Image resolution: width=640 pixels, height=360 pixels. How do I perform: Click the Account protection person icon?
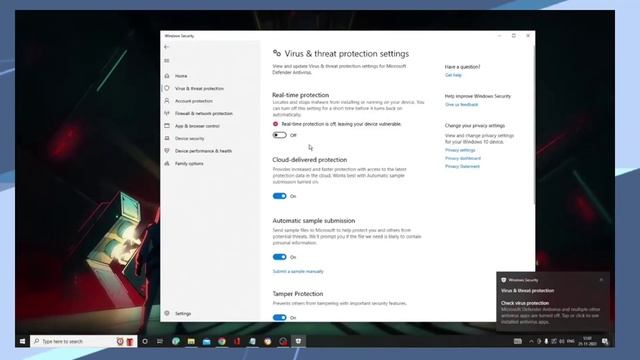pos(167,101)
